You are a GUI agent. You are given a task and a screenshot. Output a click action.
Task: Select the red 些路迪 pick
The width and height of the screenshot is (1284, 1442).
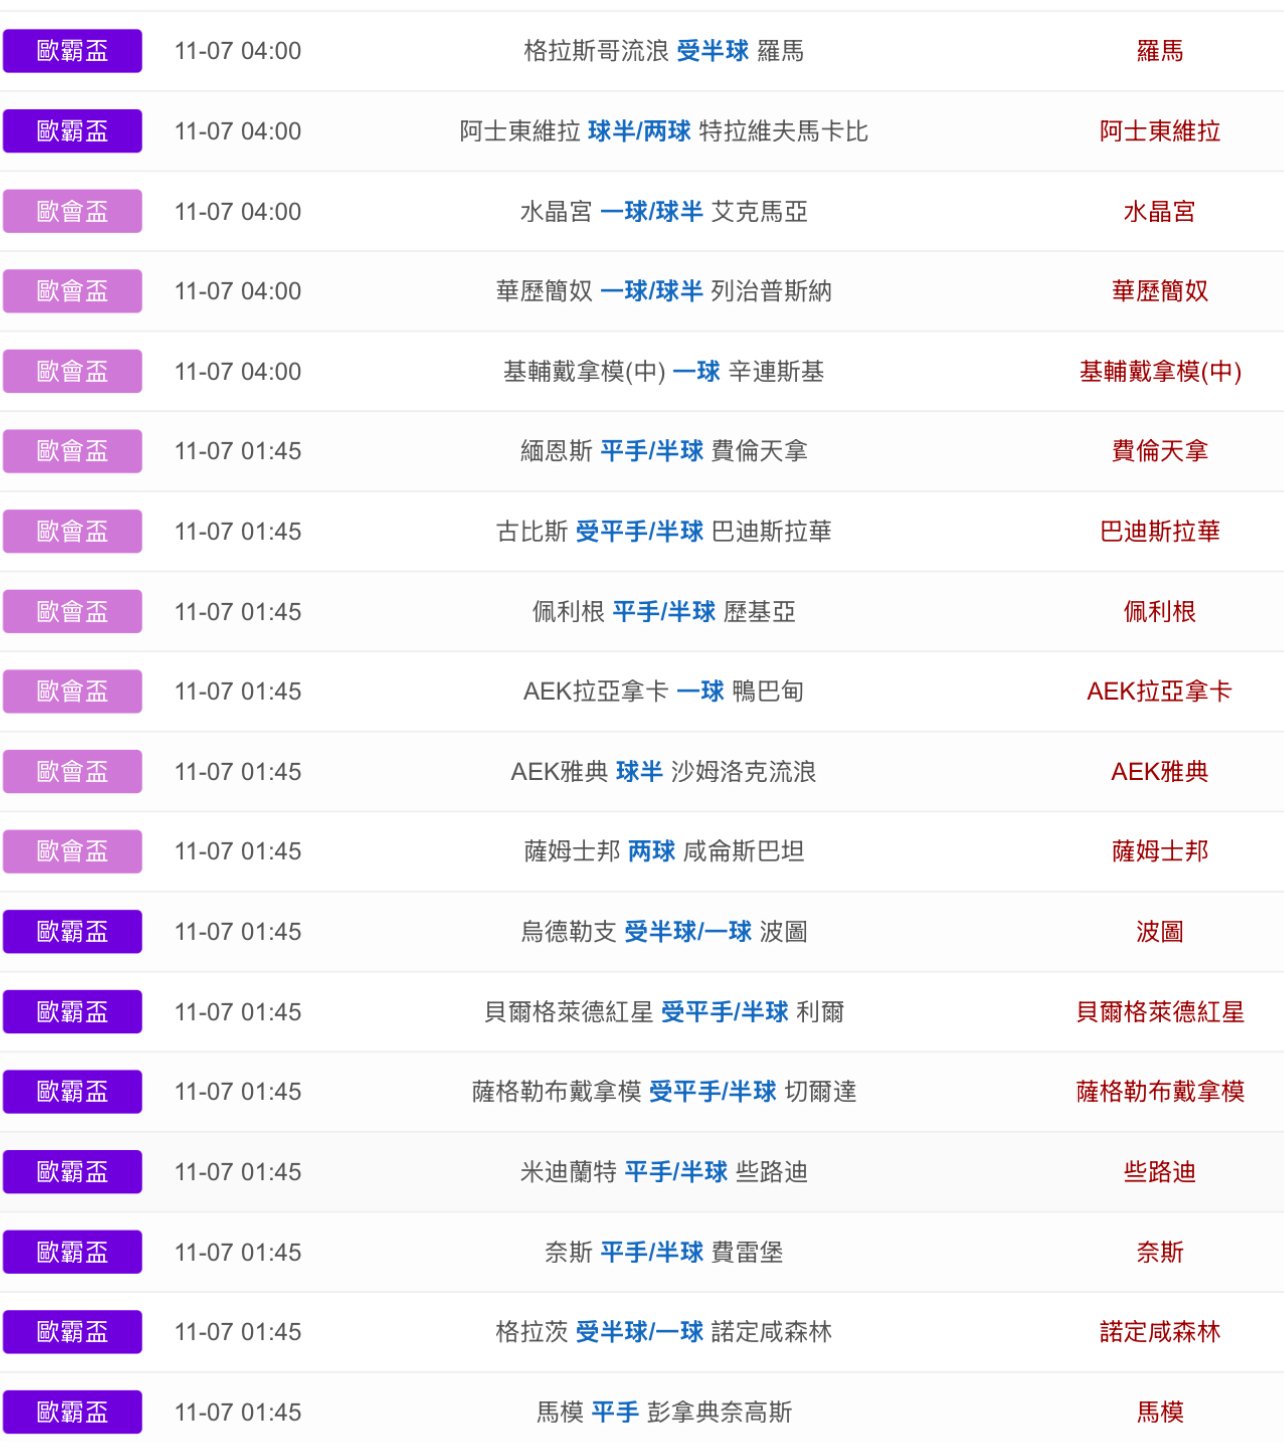1159,1172
